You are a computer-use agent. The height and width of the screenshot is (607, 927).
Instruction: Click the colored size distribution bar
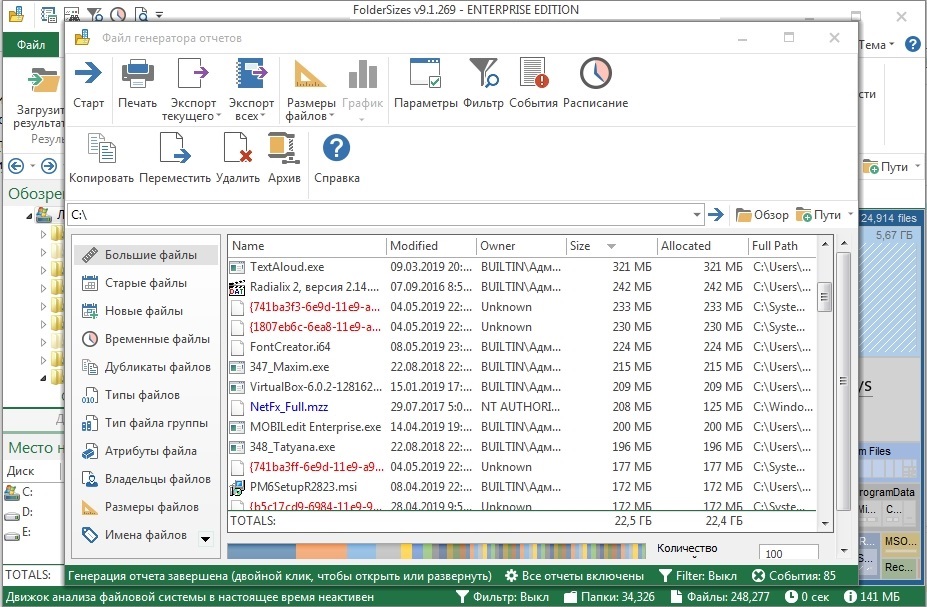tap(436, 551)
